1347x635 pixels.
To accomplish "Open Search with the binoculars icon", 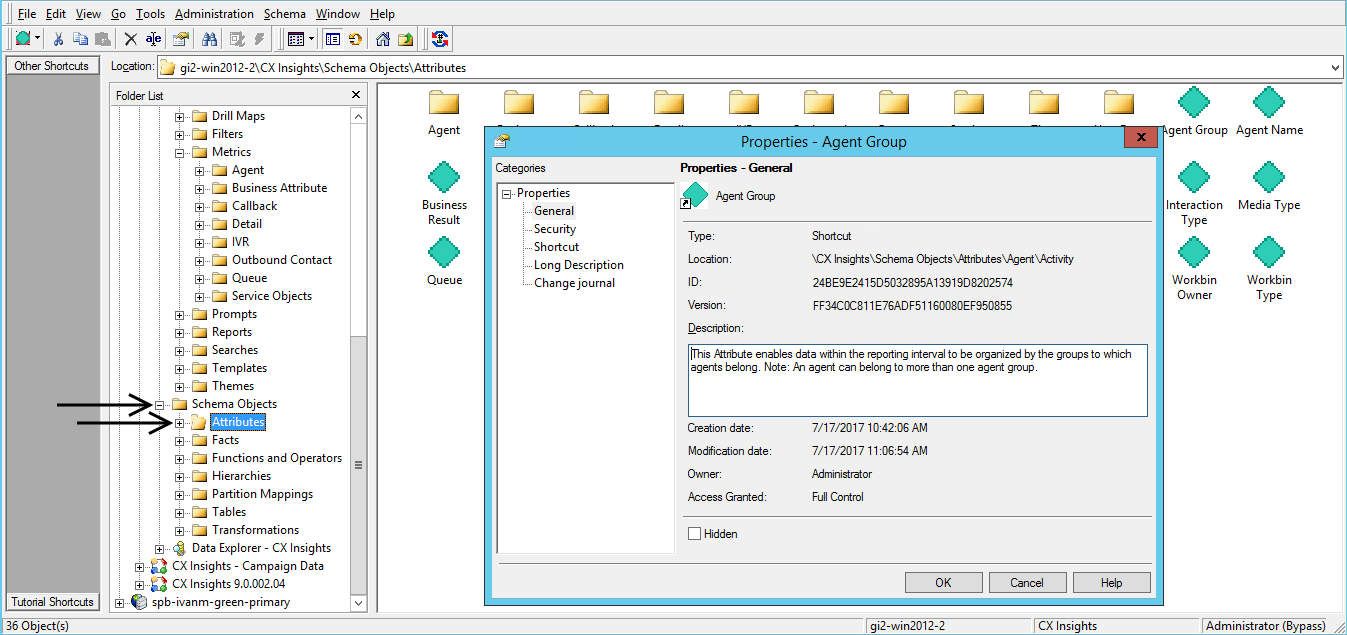I will (210, 39).
